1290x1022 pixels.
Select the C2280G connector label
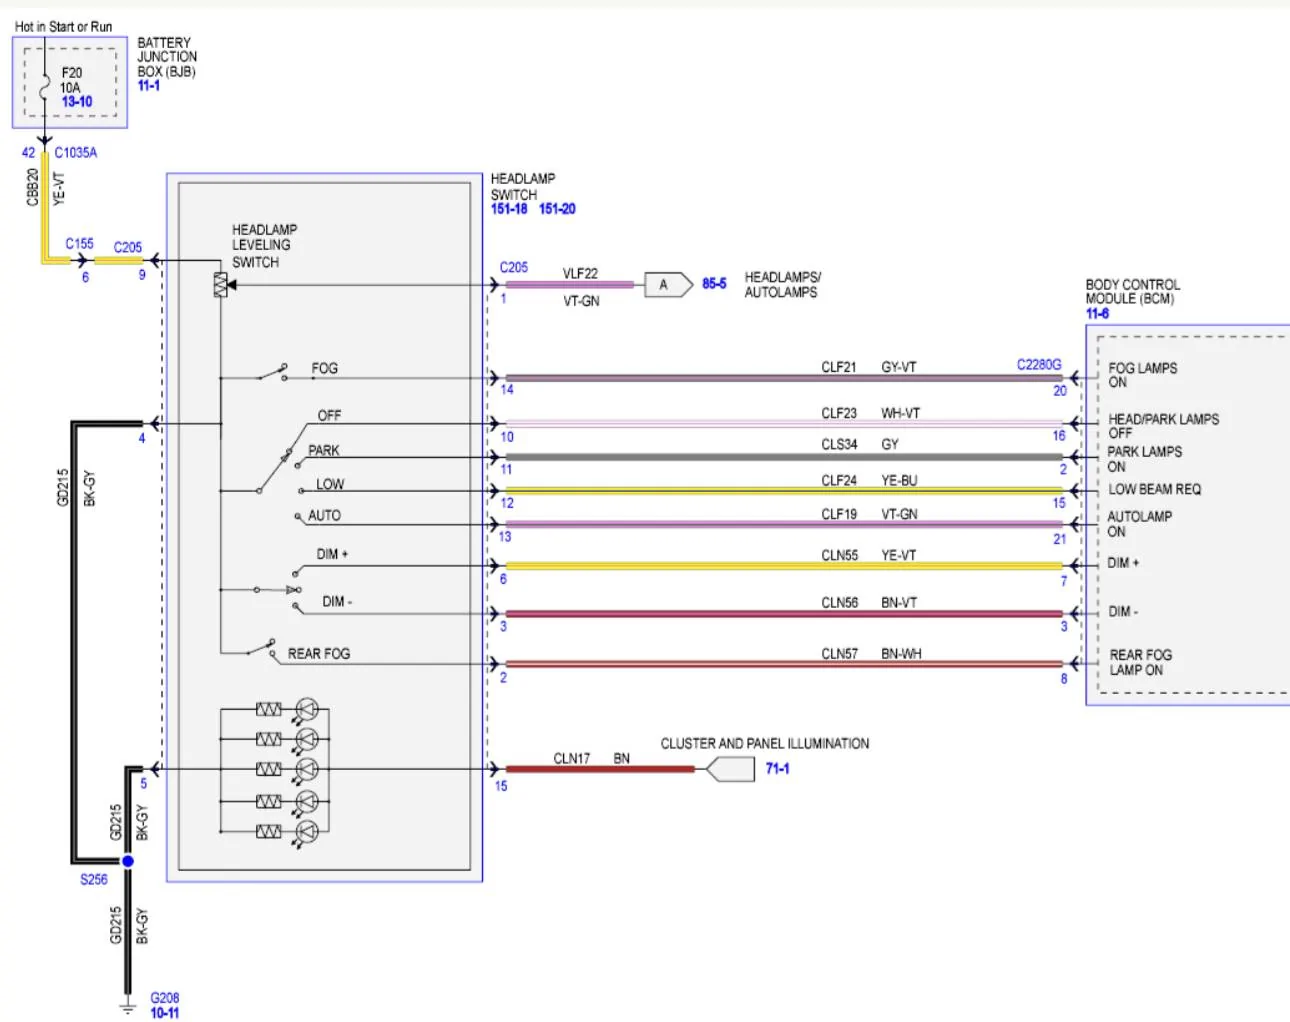1039,365
